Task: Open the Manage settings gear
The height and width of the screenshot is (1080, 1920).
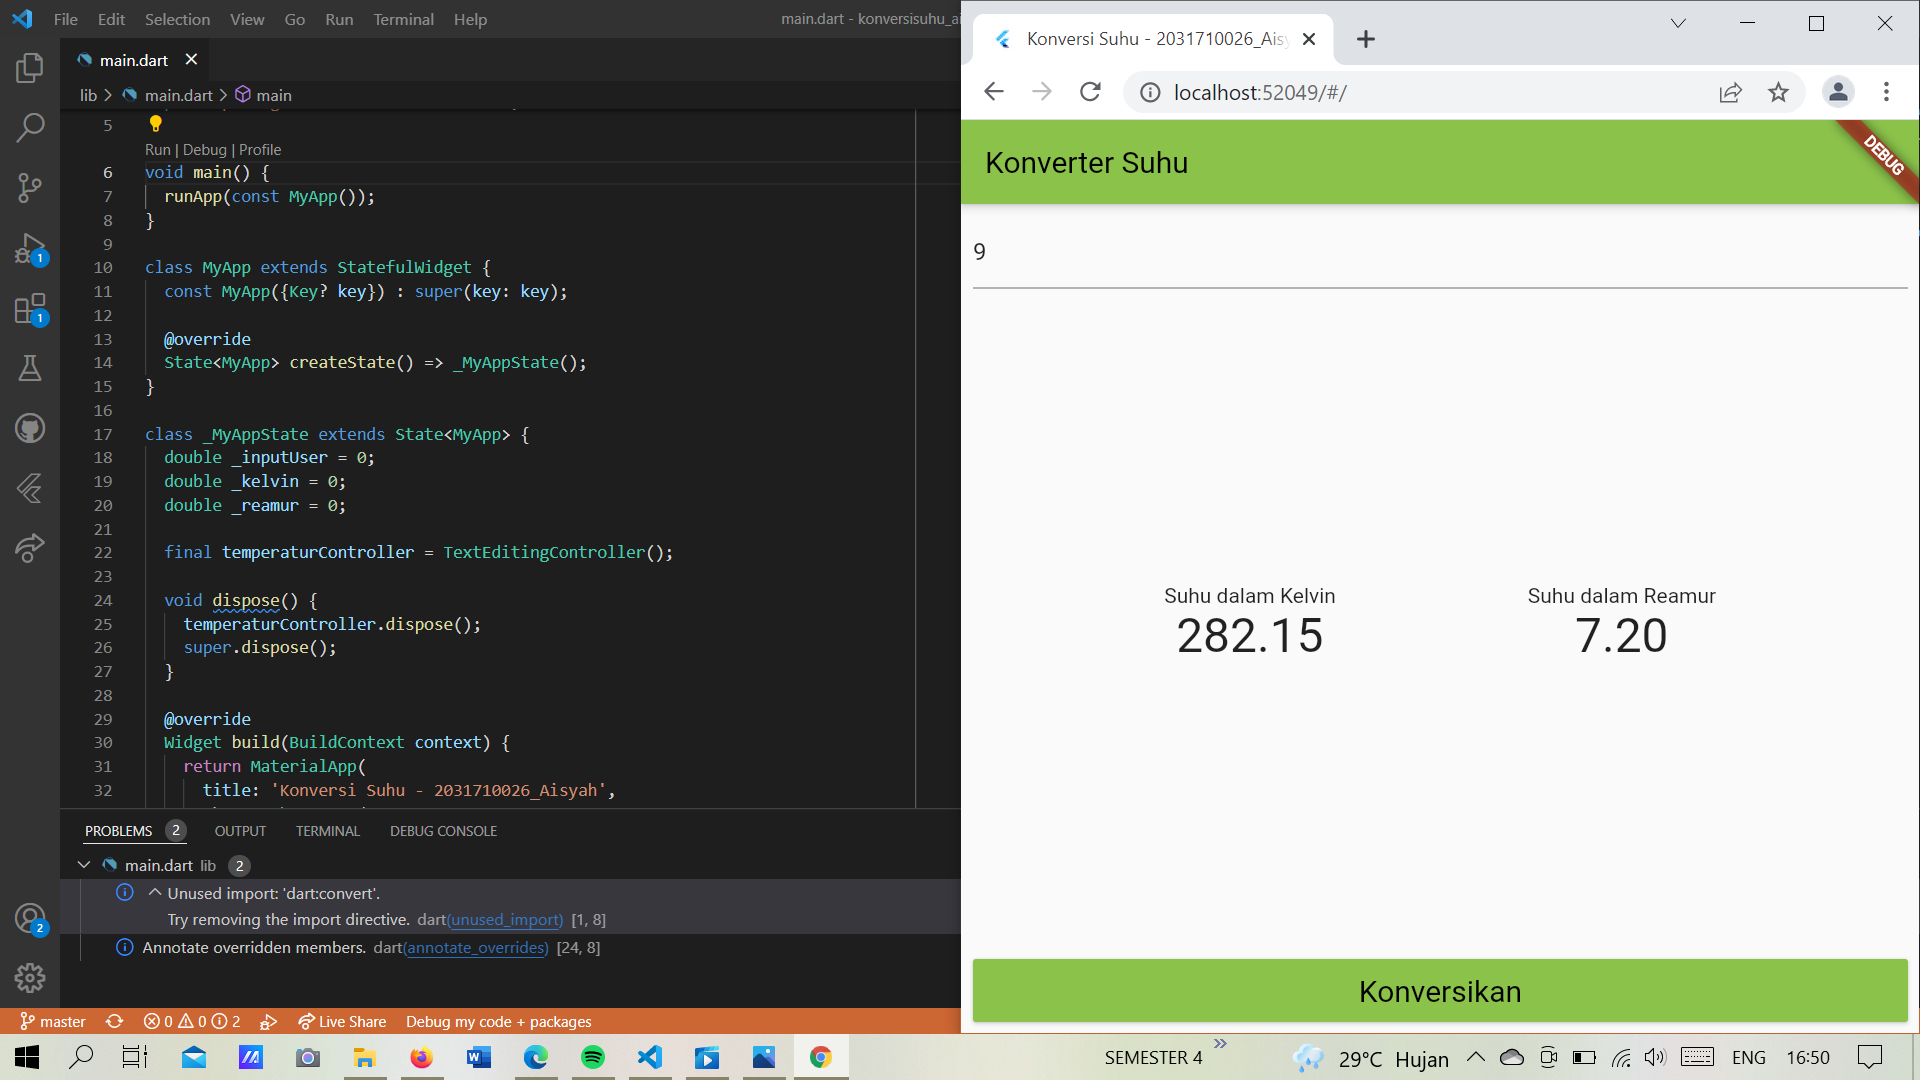Action: [30, 978]
